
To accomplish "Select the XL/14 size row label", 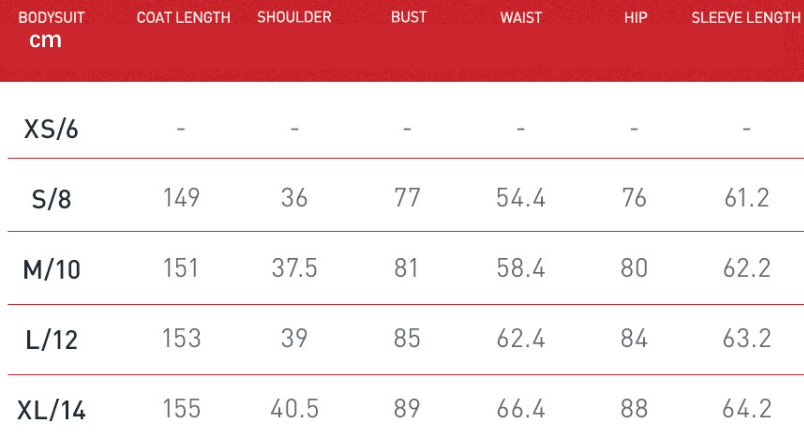I will (51, 409).
